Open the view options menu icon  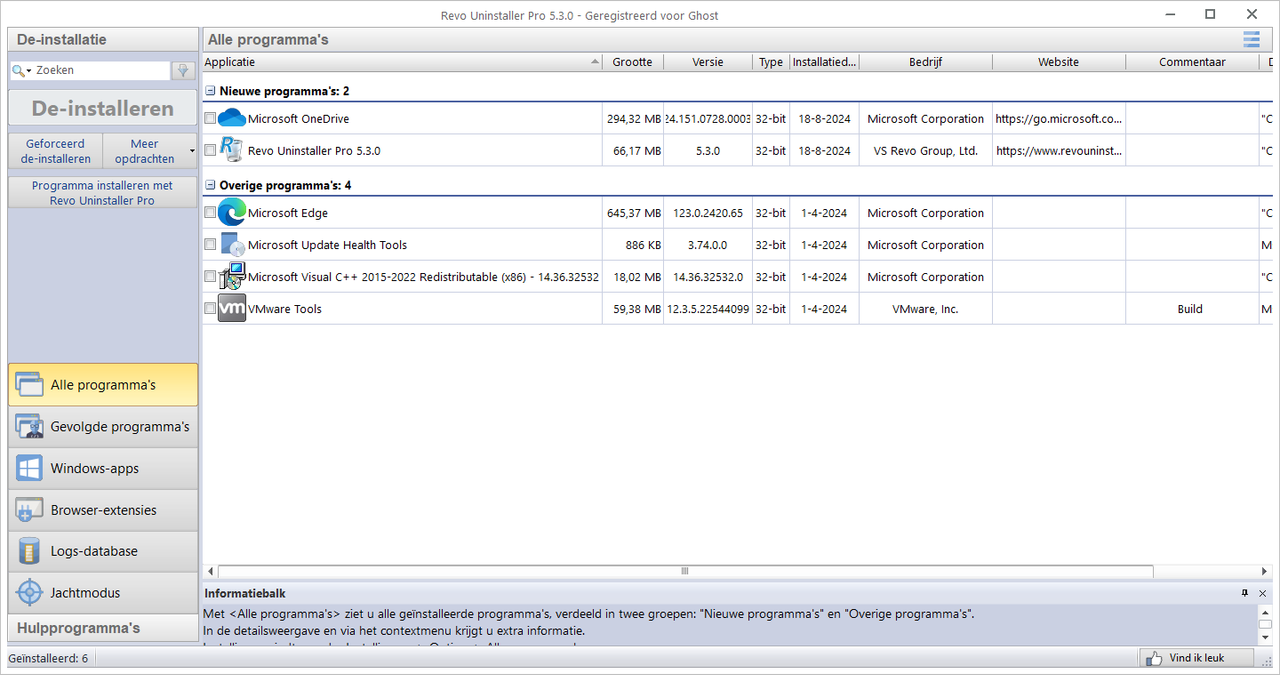[x=1251, y=40]
